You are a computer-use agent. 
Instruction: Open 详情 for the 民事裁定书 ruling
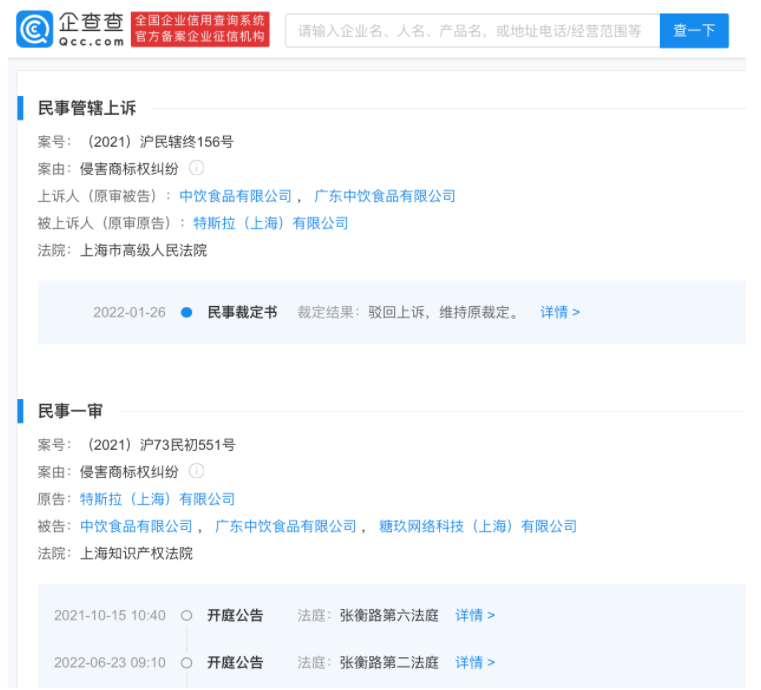pyautogui.click(x=560, y=312)
